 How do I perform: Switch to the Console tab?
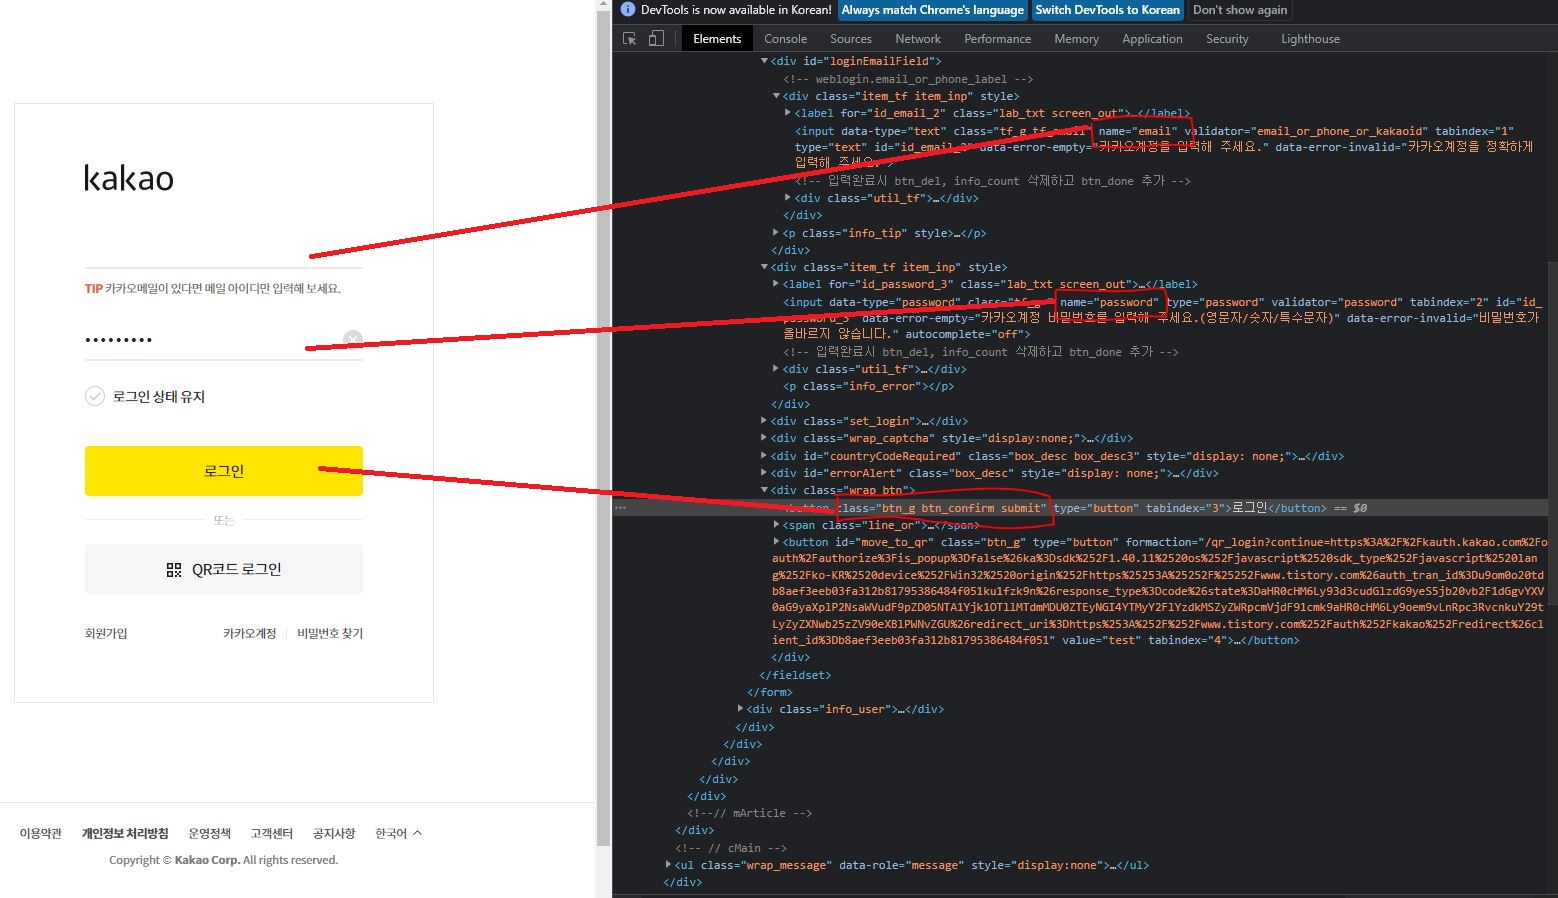coord(785,39)
